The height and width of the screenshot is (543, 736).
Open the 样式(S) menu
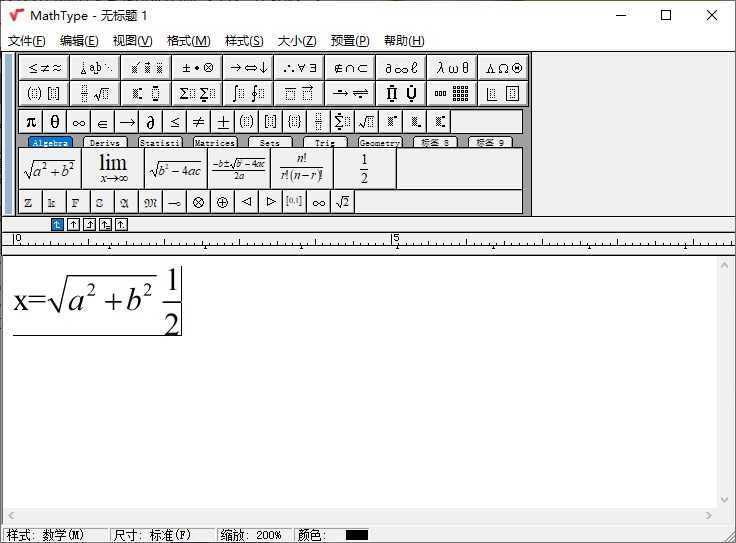coord(244,41)
